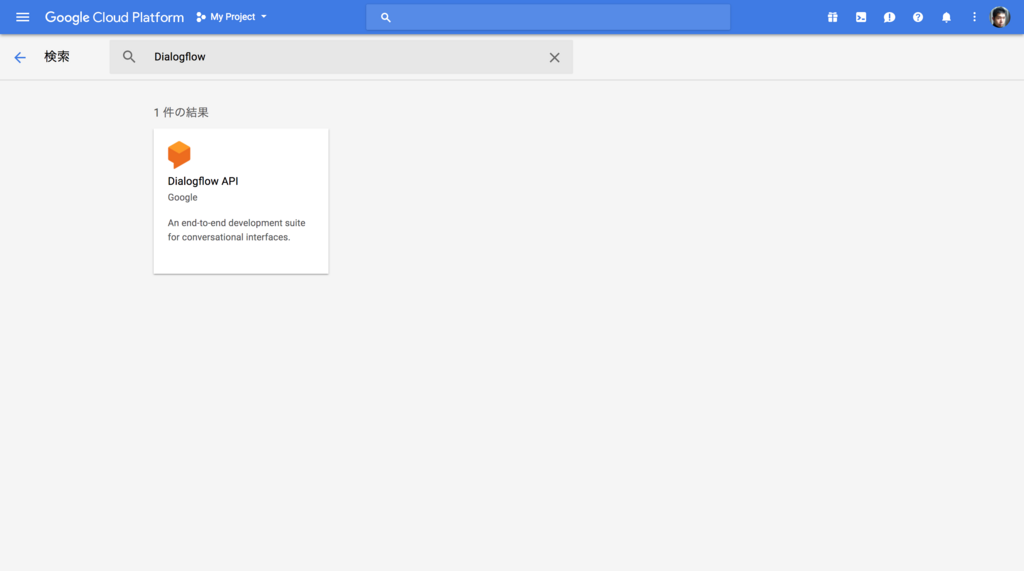Open the feedback alert icon
The image size is (1024, 571).
click(889, 18)
